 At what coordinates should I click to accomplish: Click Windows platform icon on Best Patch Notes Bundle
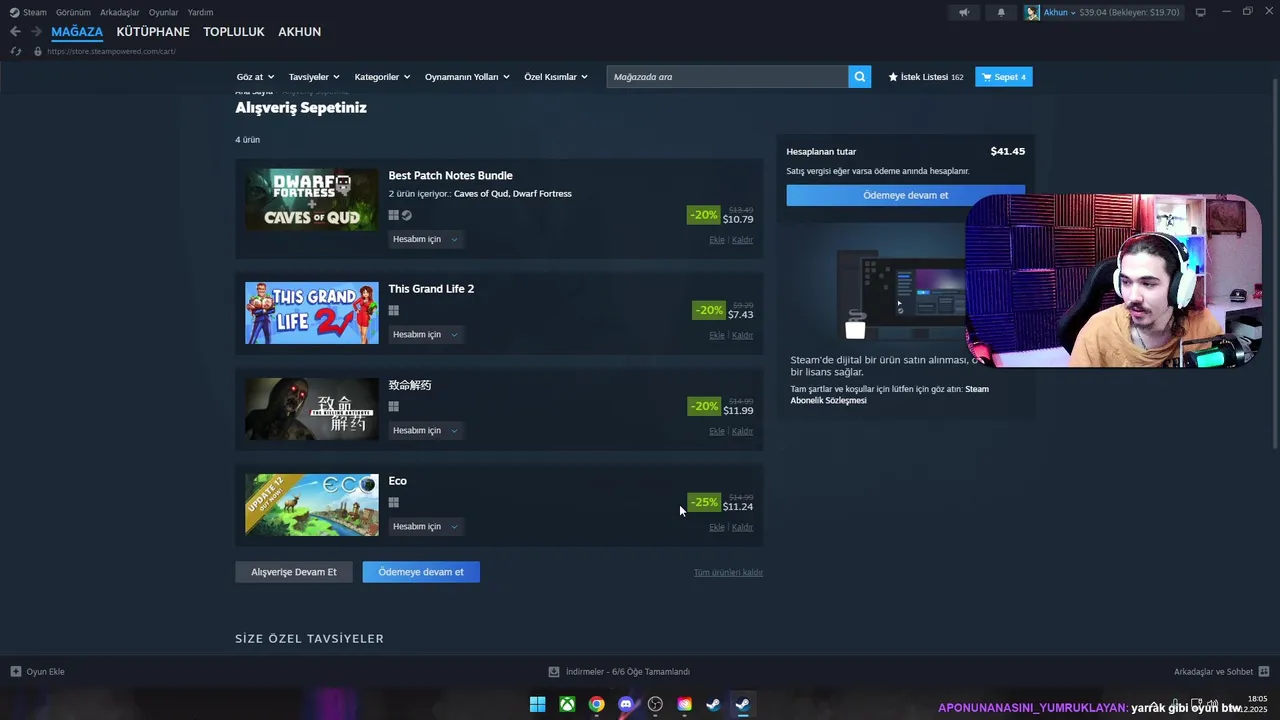coord(394,215)
